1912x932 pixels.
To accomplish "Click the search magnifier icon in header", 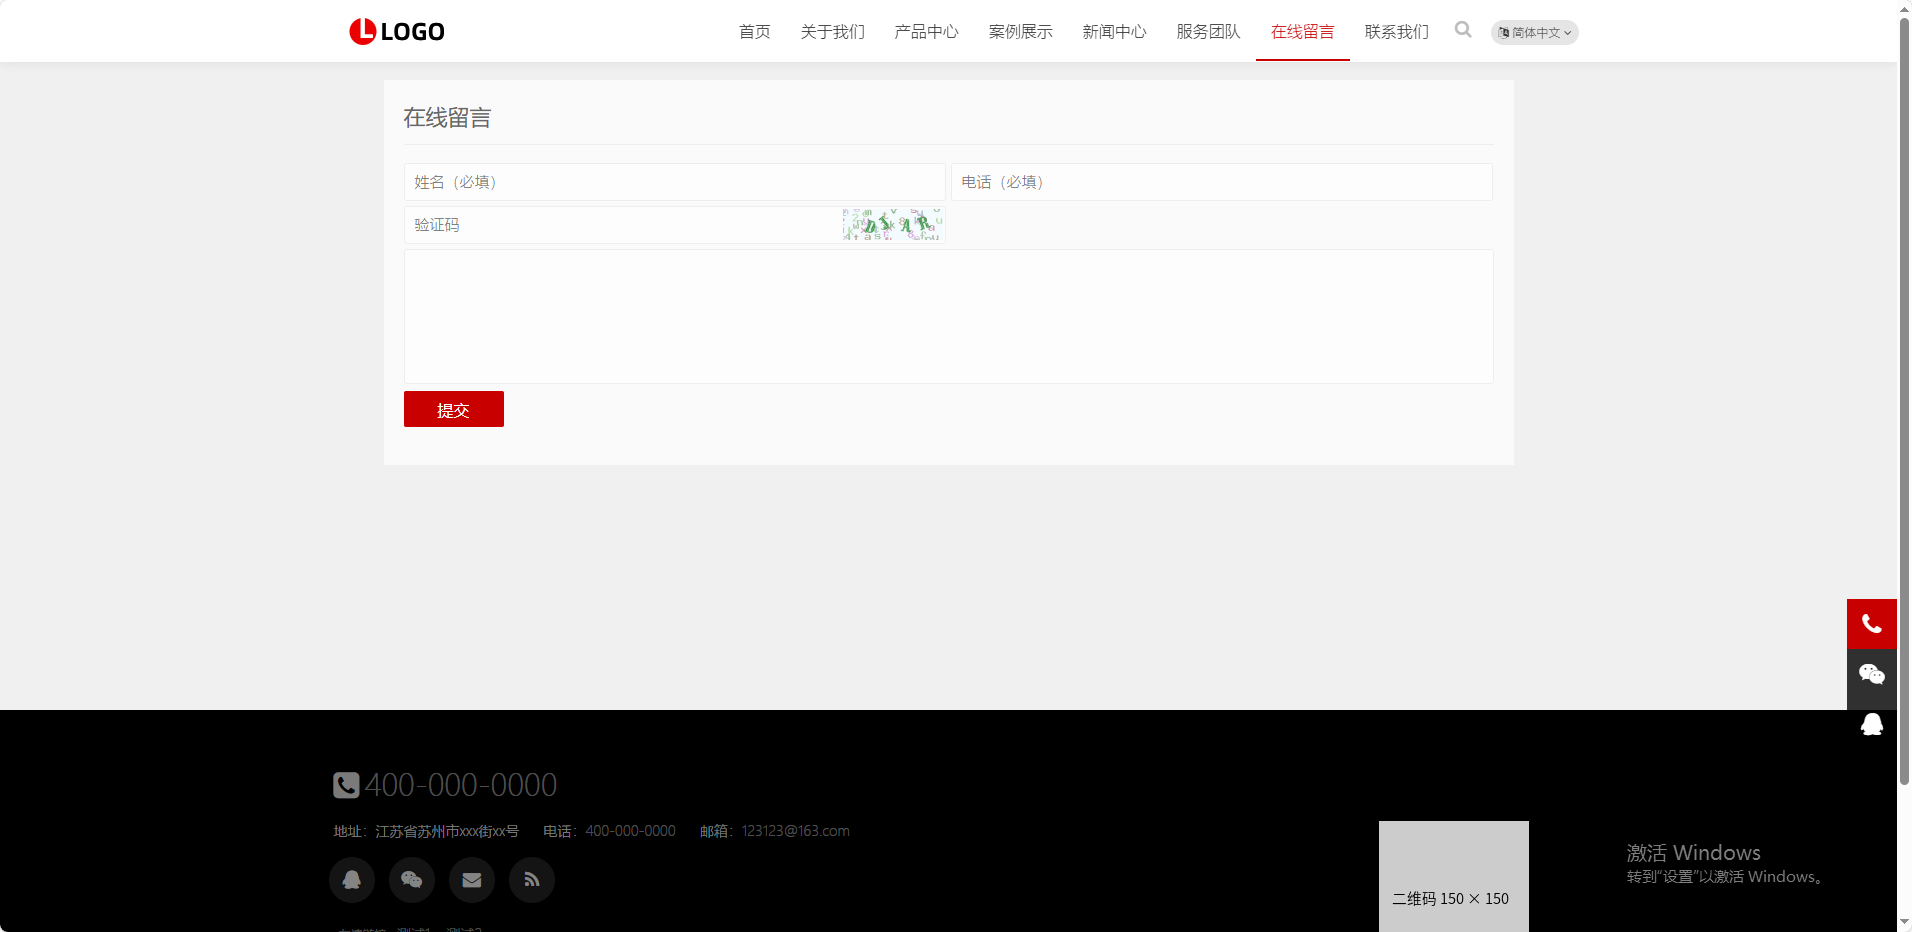I will coord(1463,30).
